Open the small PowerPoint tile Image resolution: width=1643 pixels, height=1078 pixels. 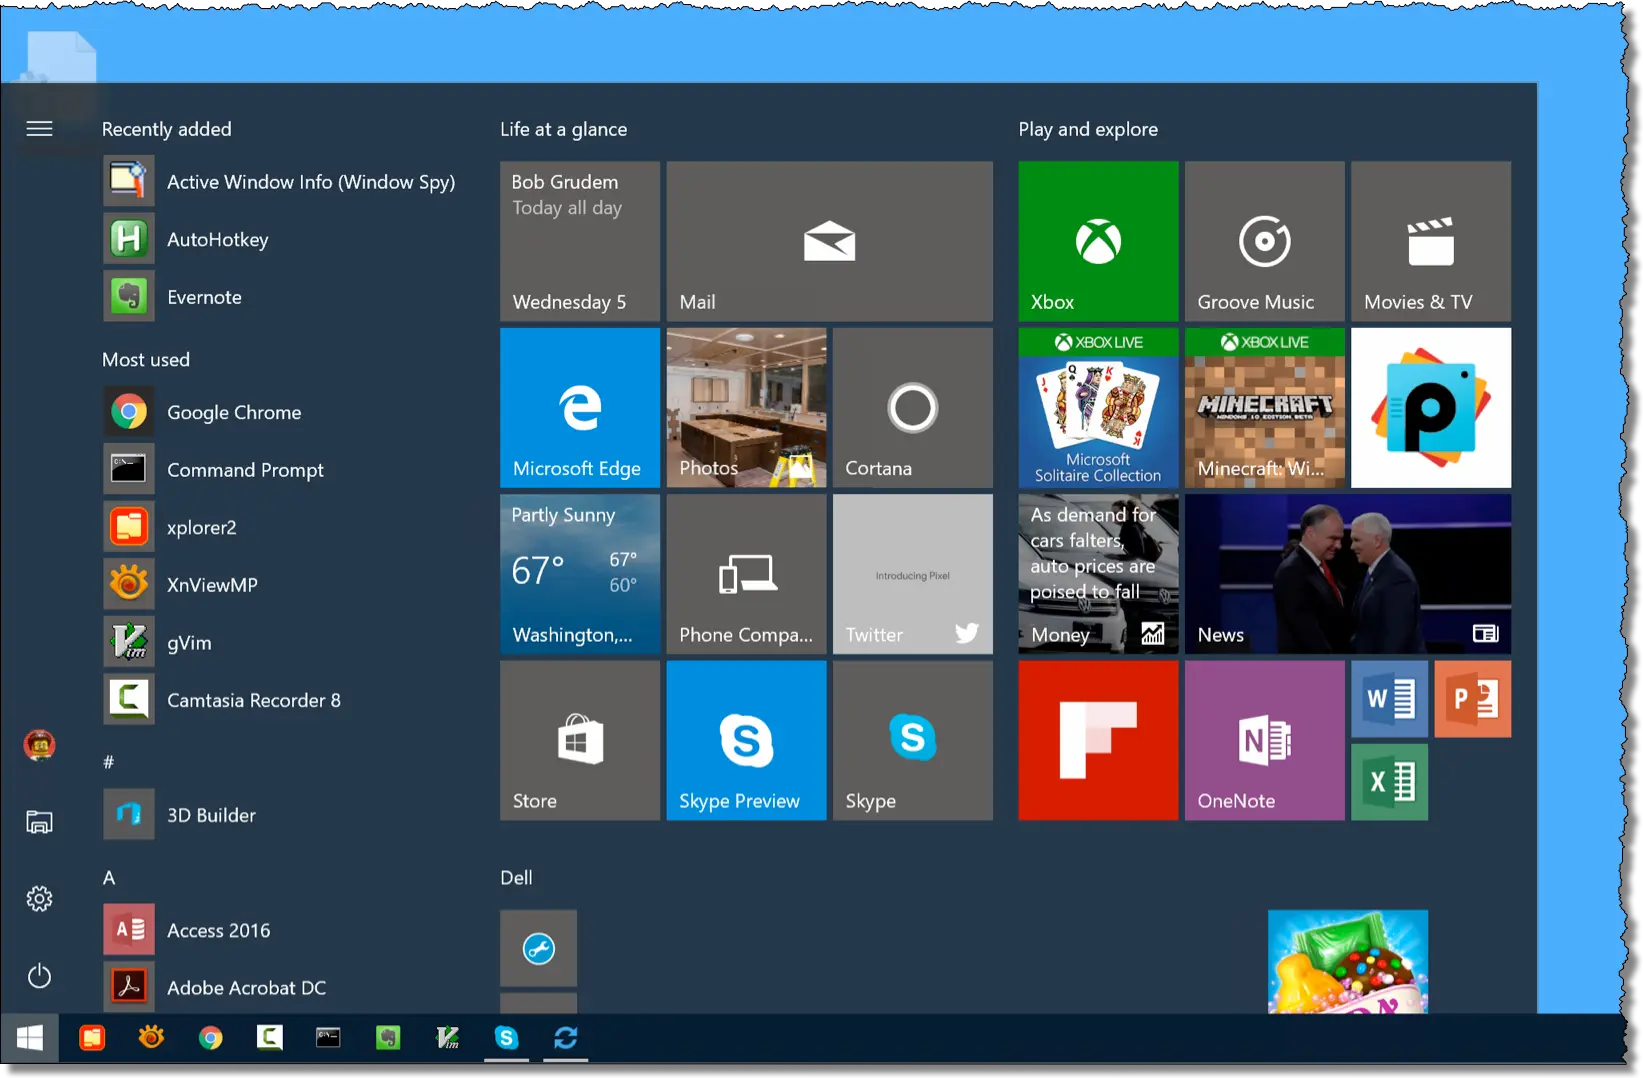(x=1472, y=699)
